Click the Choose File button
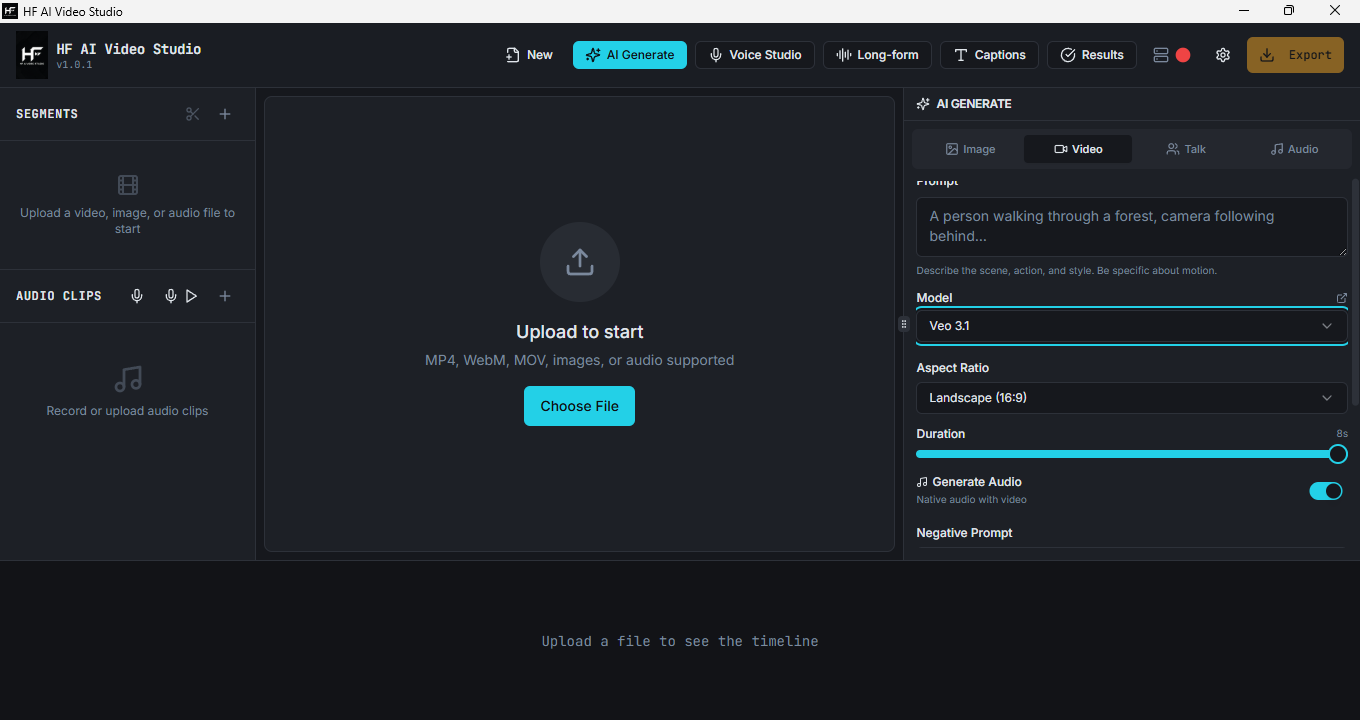Viewport: 1360px width, 720px height. pos(579,406)
